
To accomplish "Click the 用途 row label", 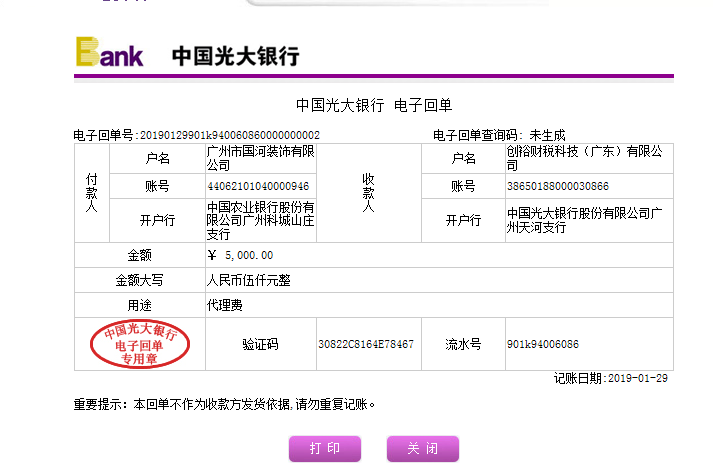I will (x=139, y=305).
